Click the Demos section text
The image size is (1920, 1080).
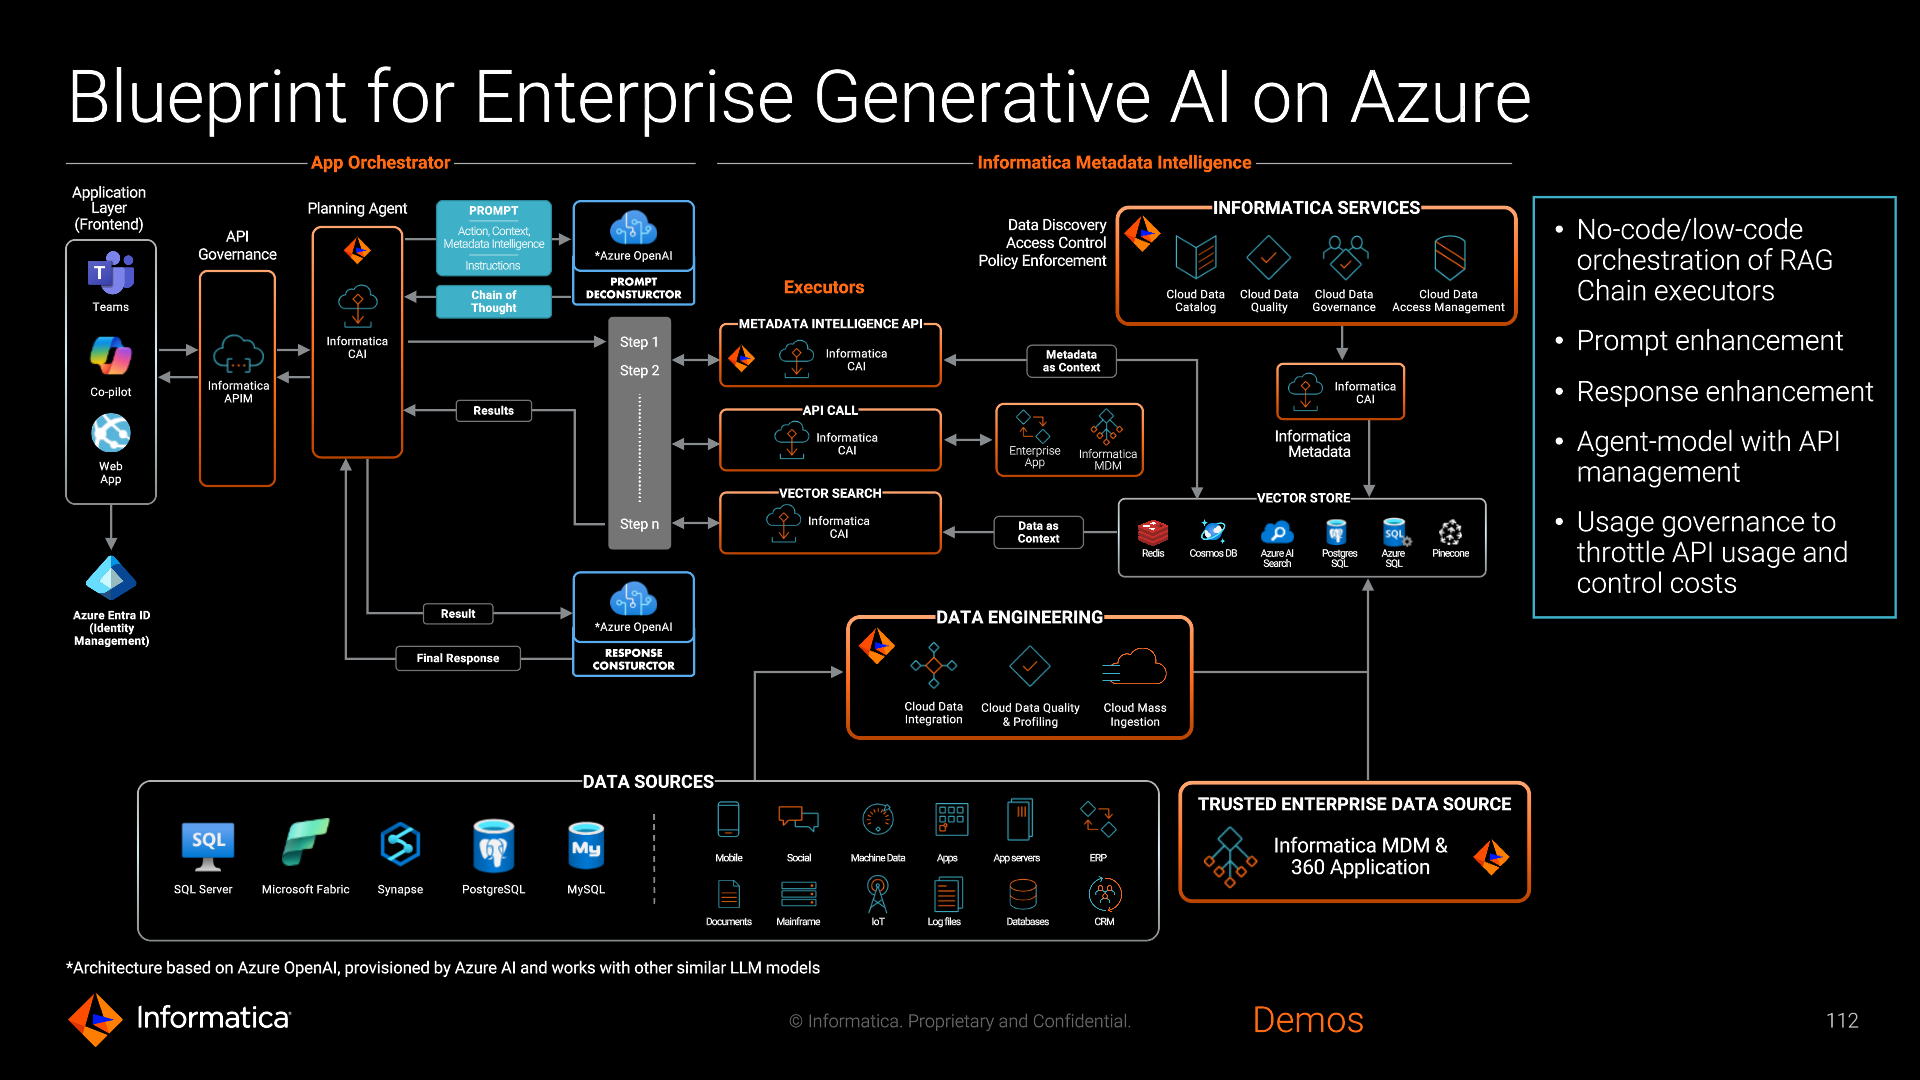(x=1307, y=1020)
